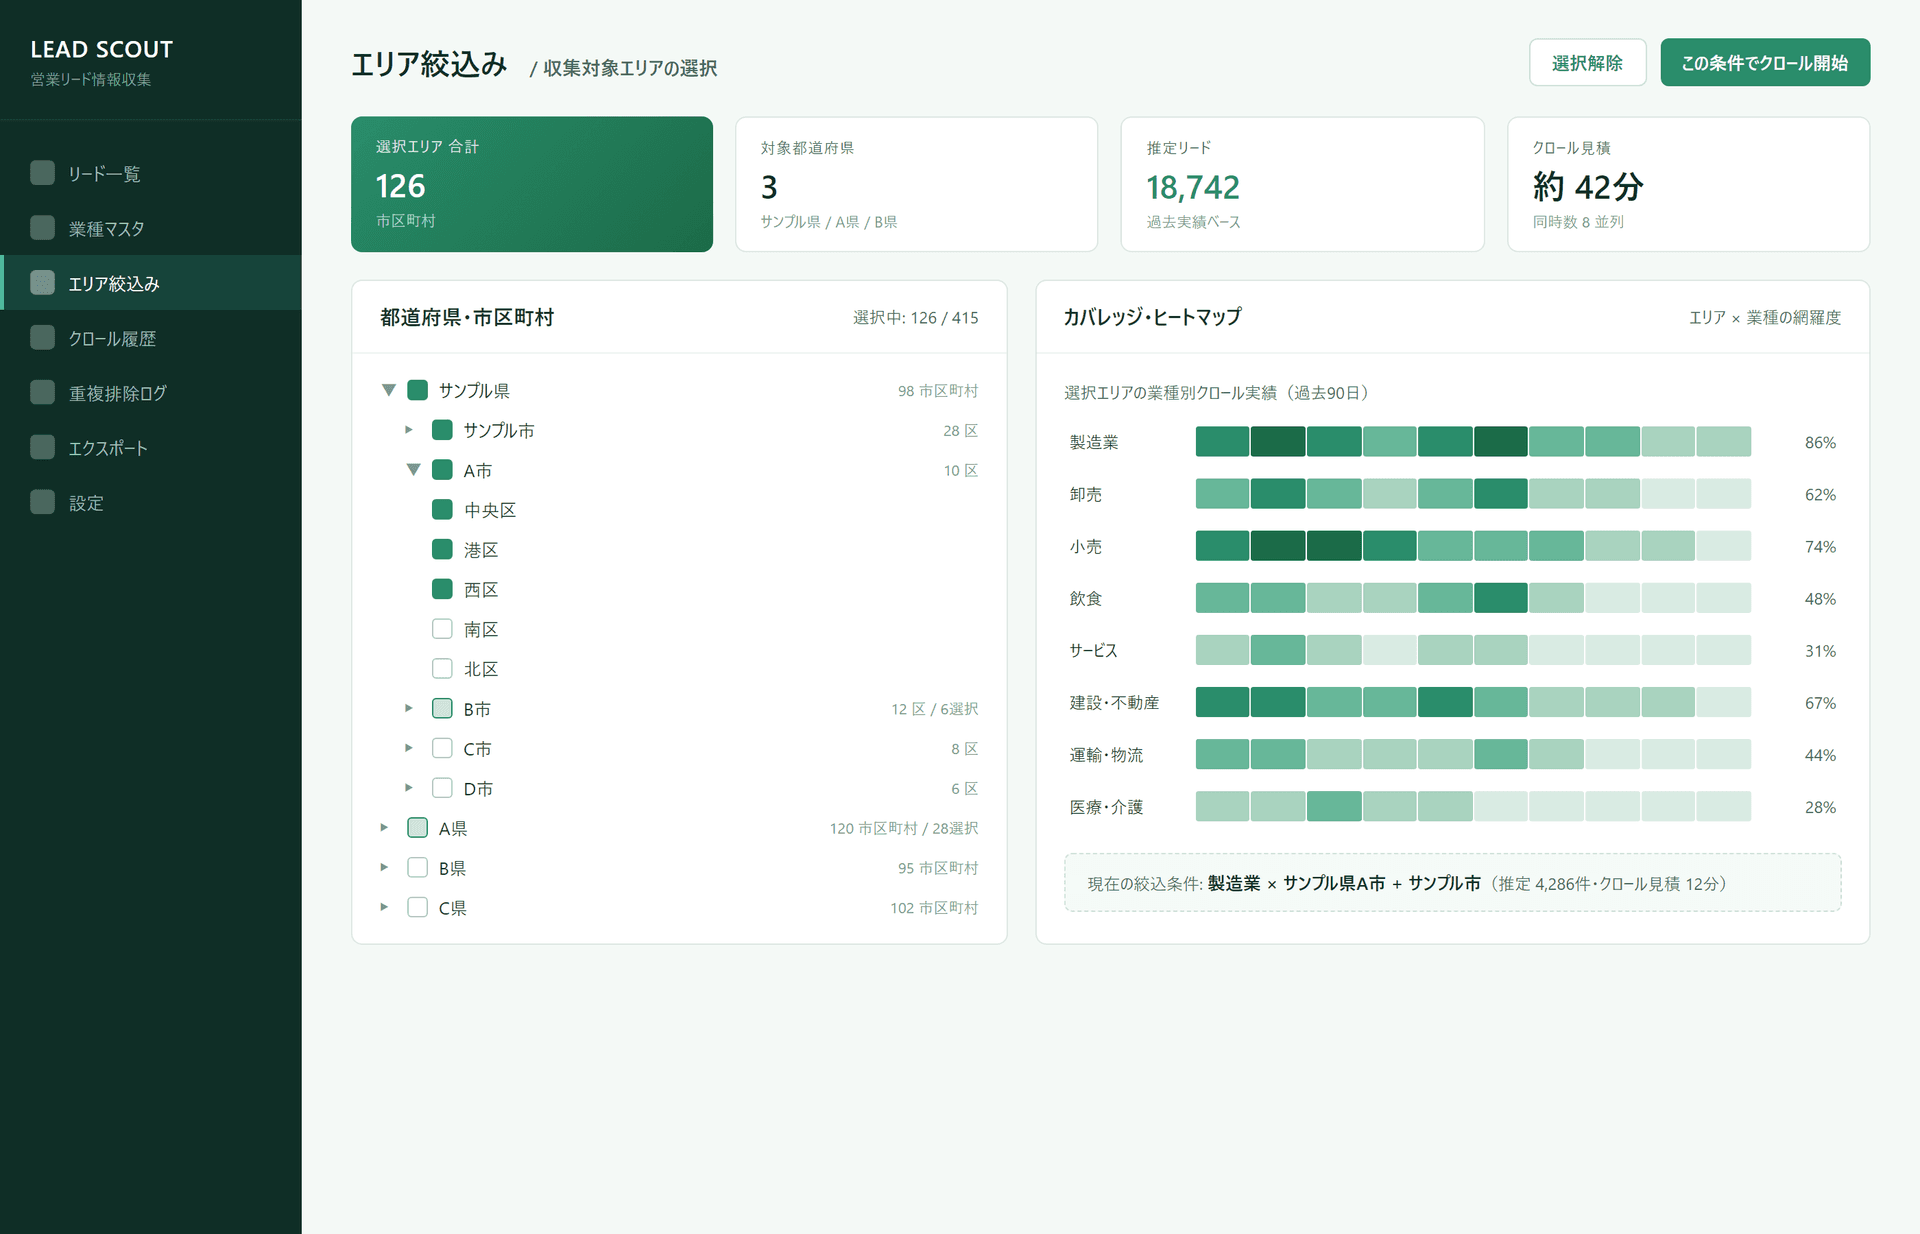Open the 業種マスタ menu label
The width and height of the screenshot is (1920, 1234).
[106, 229]
